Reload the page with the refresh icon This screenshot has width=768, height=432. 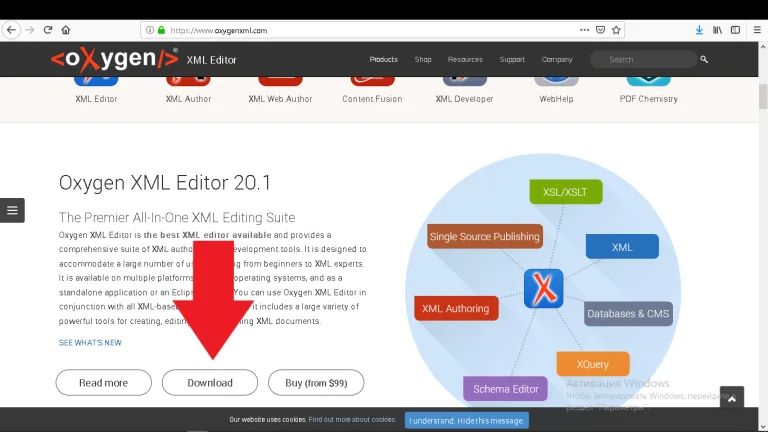48,30
